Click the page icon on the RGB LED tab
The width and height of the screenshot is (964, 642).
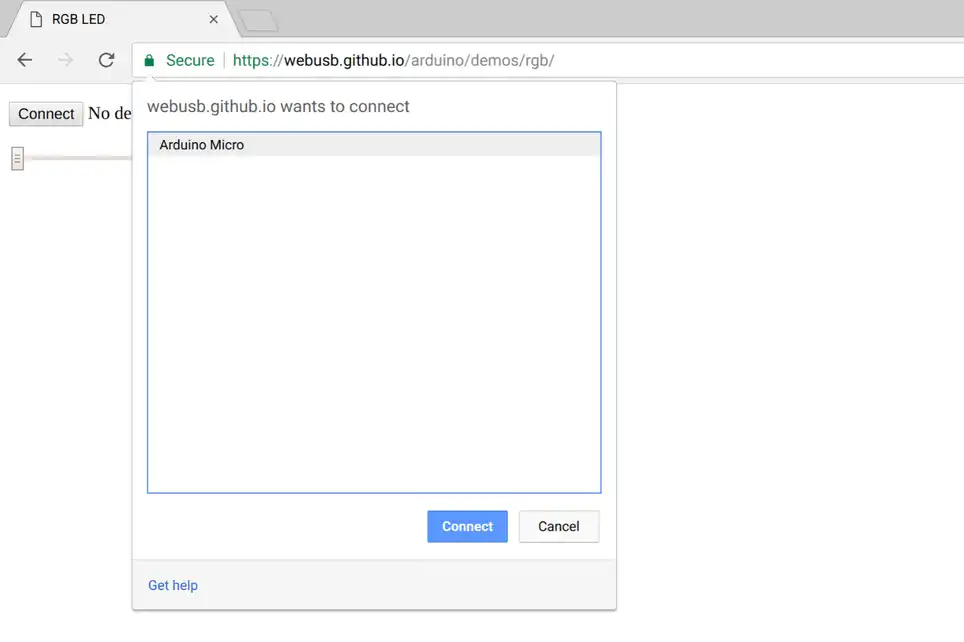coord(36,19)
